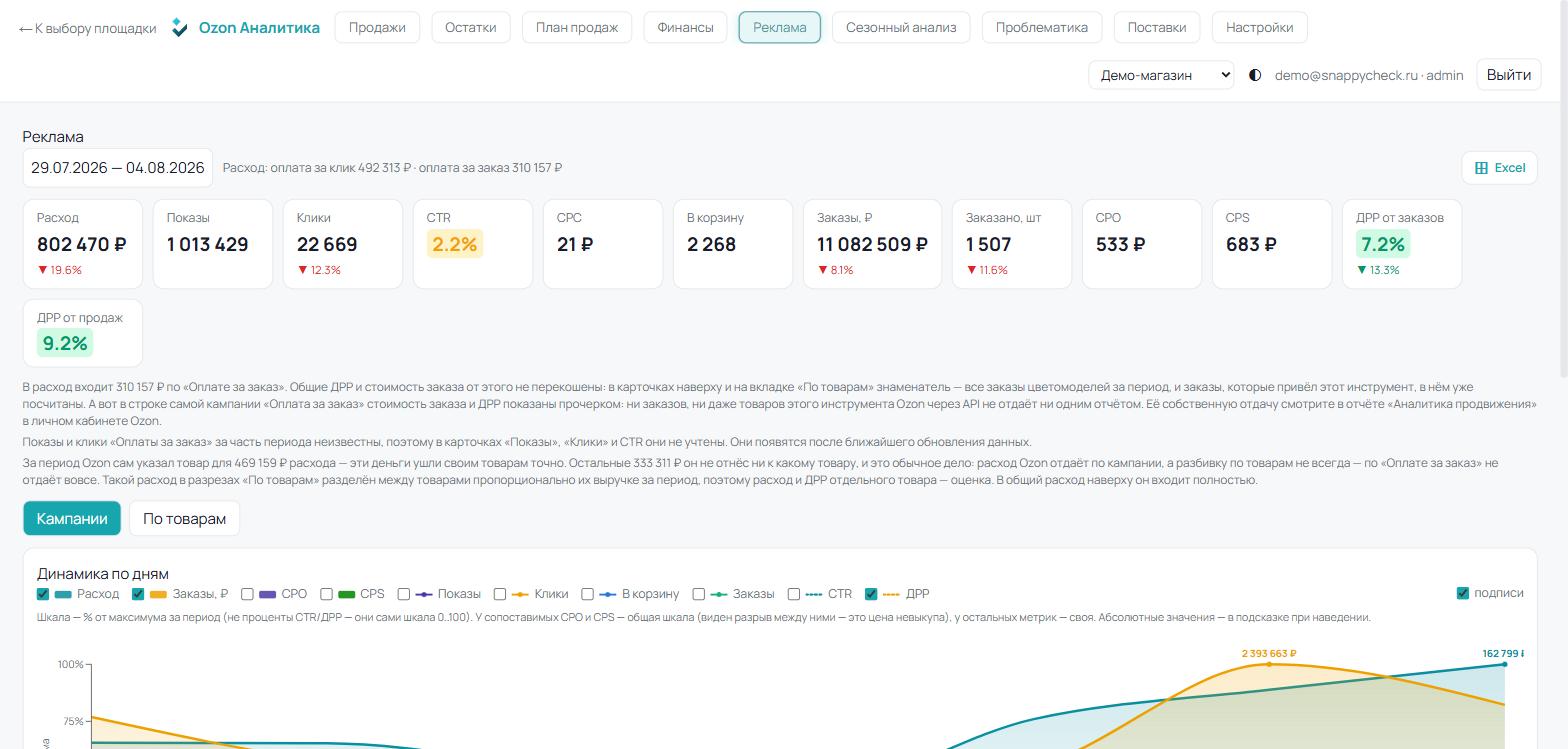This screenshot has width=1568, height=749.
Task: Click the ▼ 8.1% change under Заказы, ₽
Action: pyautogui.click(x=836, y=270)
